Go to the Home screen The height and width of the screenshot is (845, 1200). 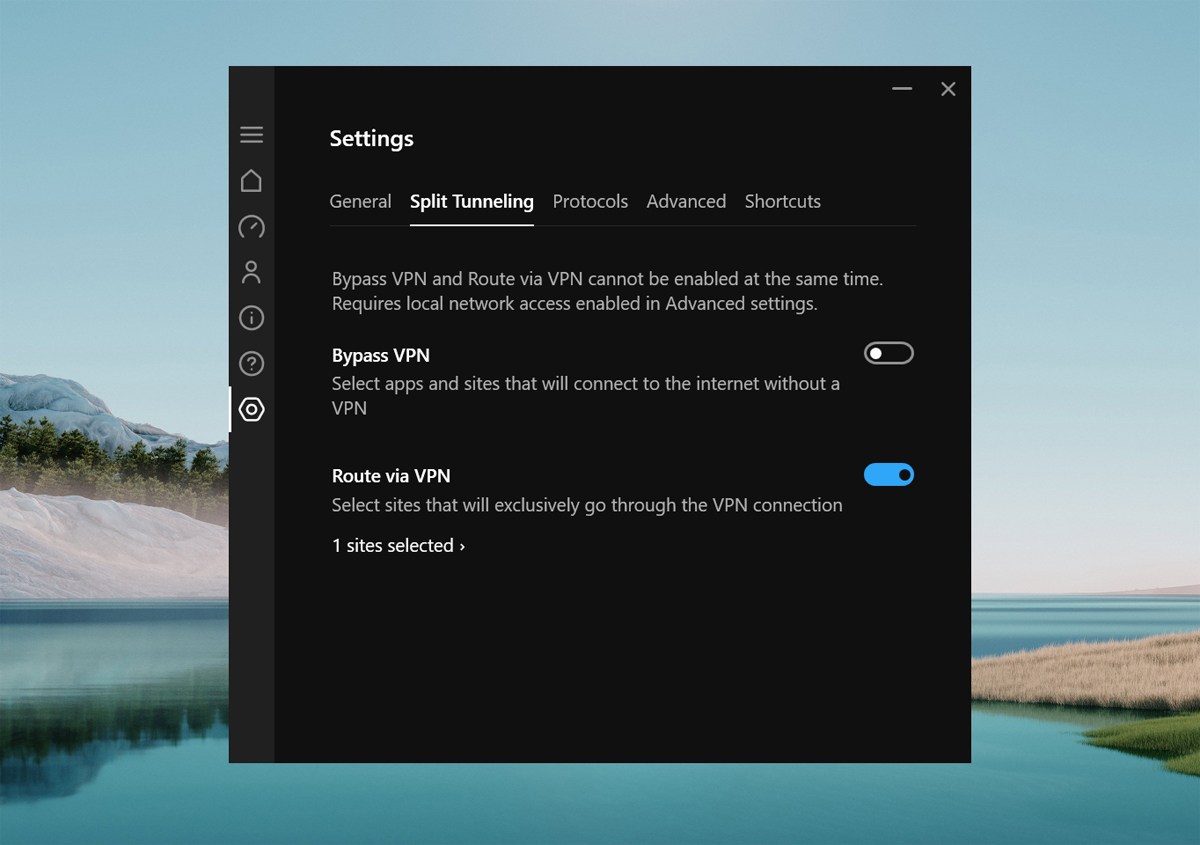(251, 181)
